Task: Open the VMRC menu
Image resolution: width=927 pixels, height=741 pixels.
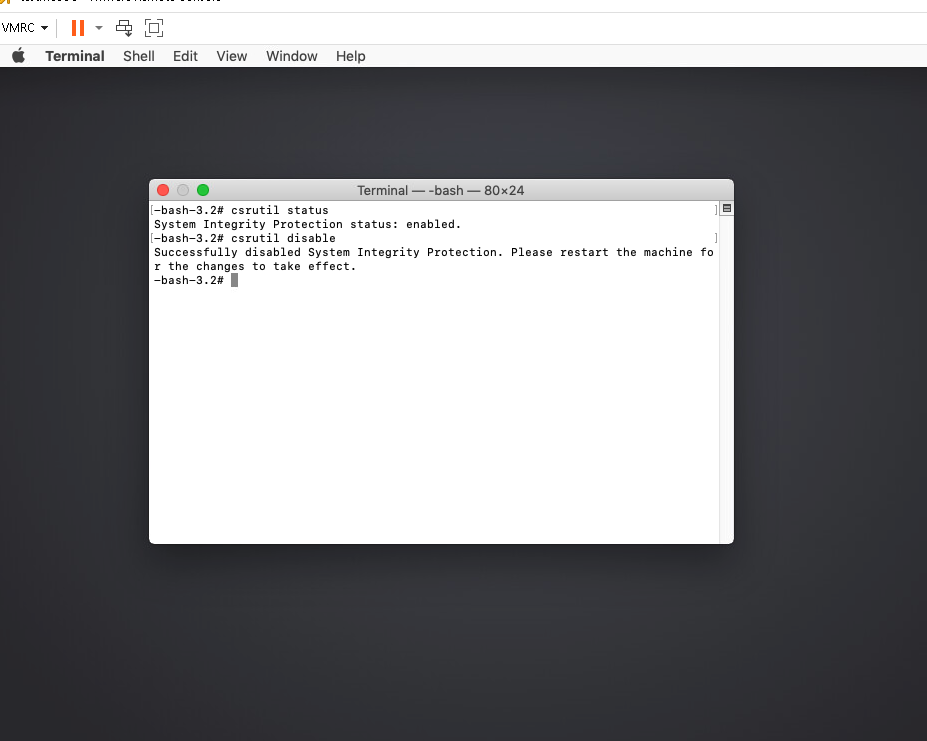Action: click(x=18, y=27)
